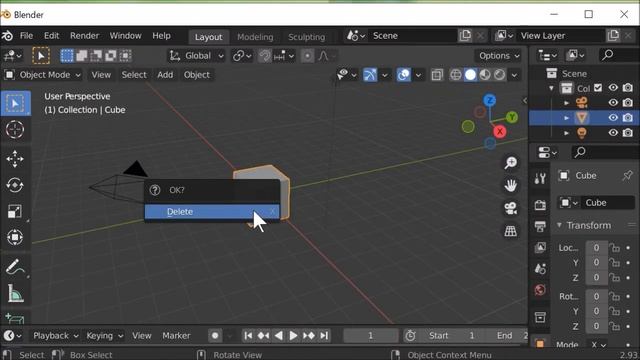Select the Select Box tool

point(15,103)
